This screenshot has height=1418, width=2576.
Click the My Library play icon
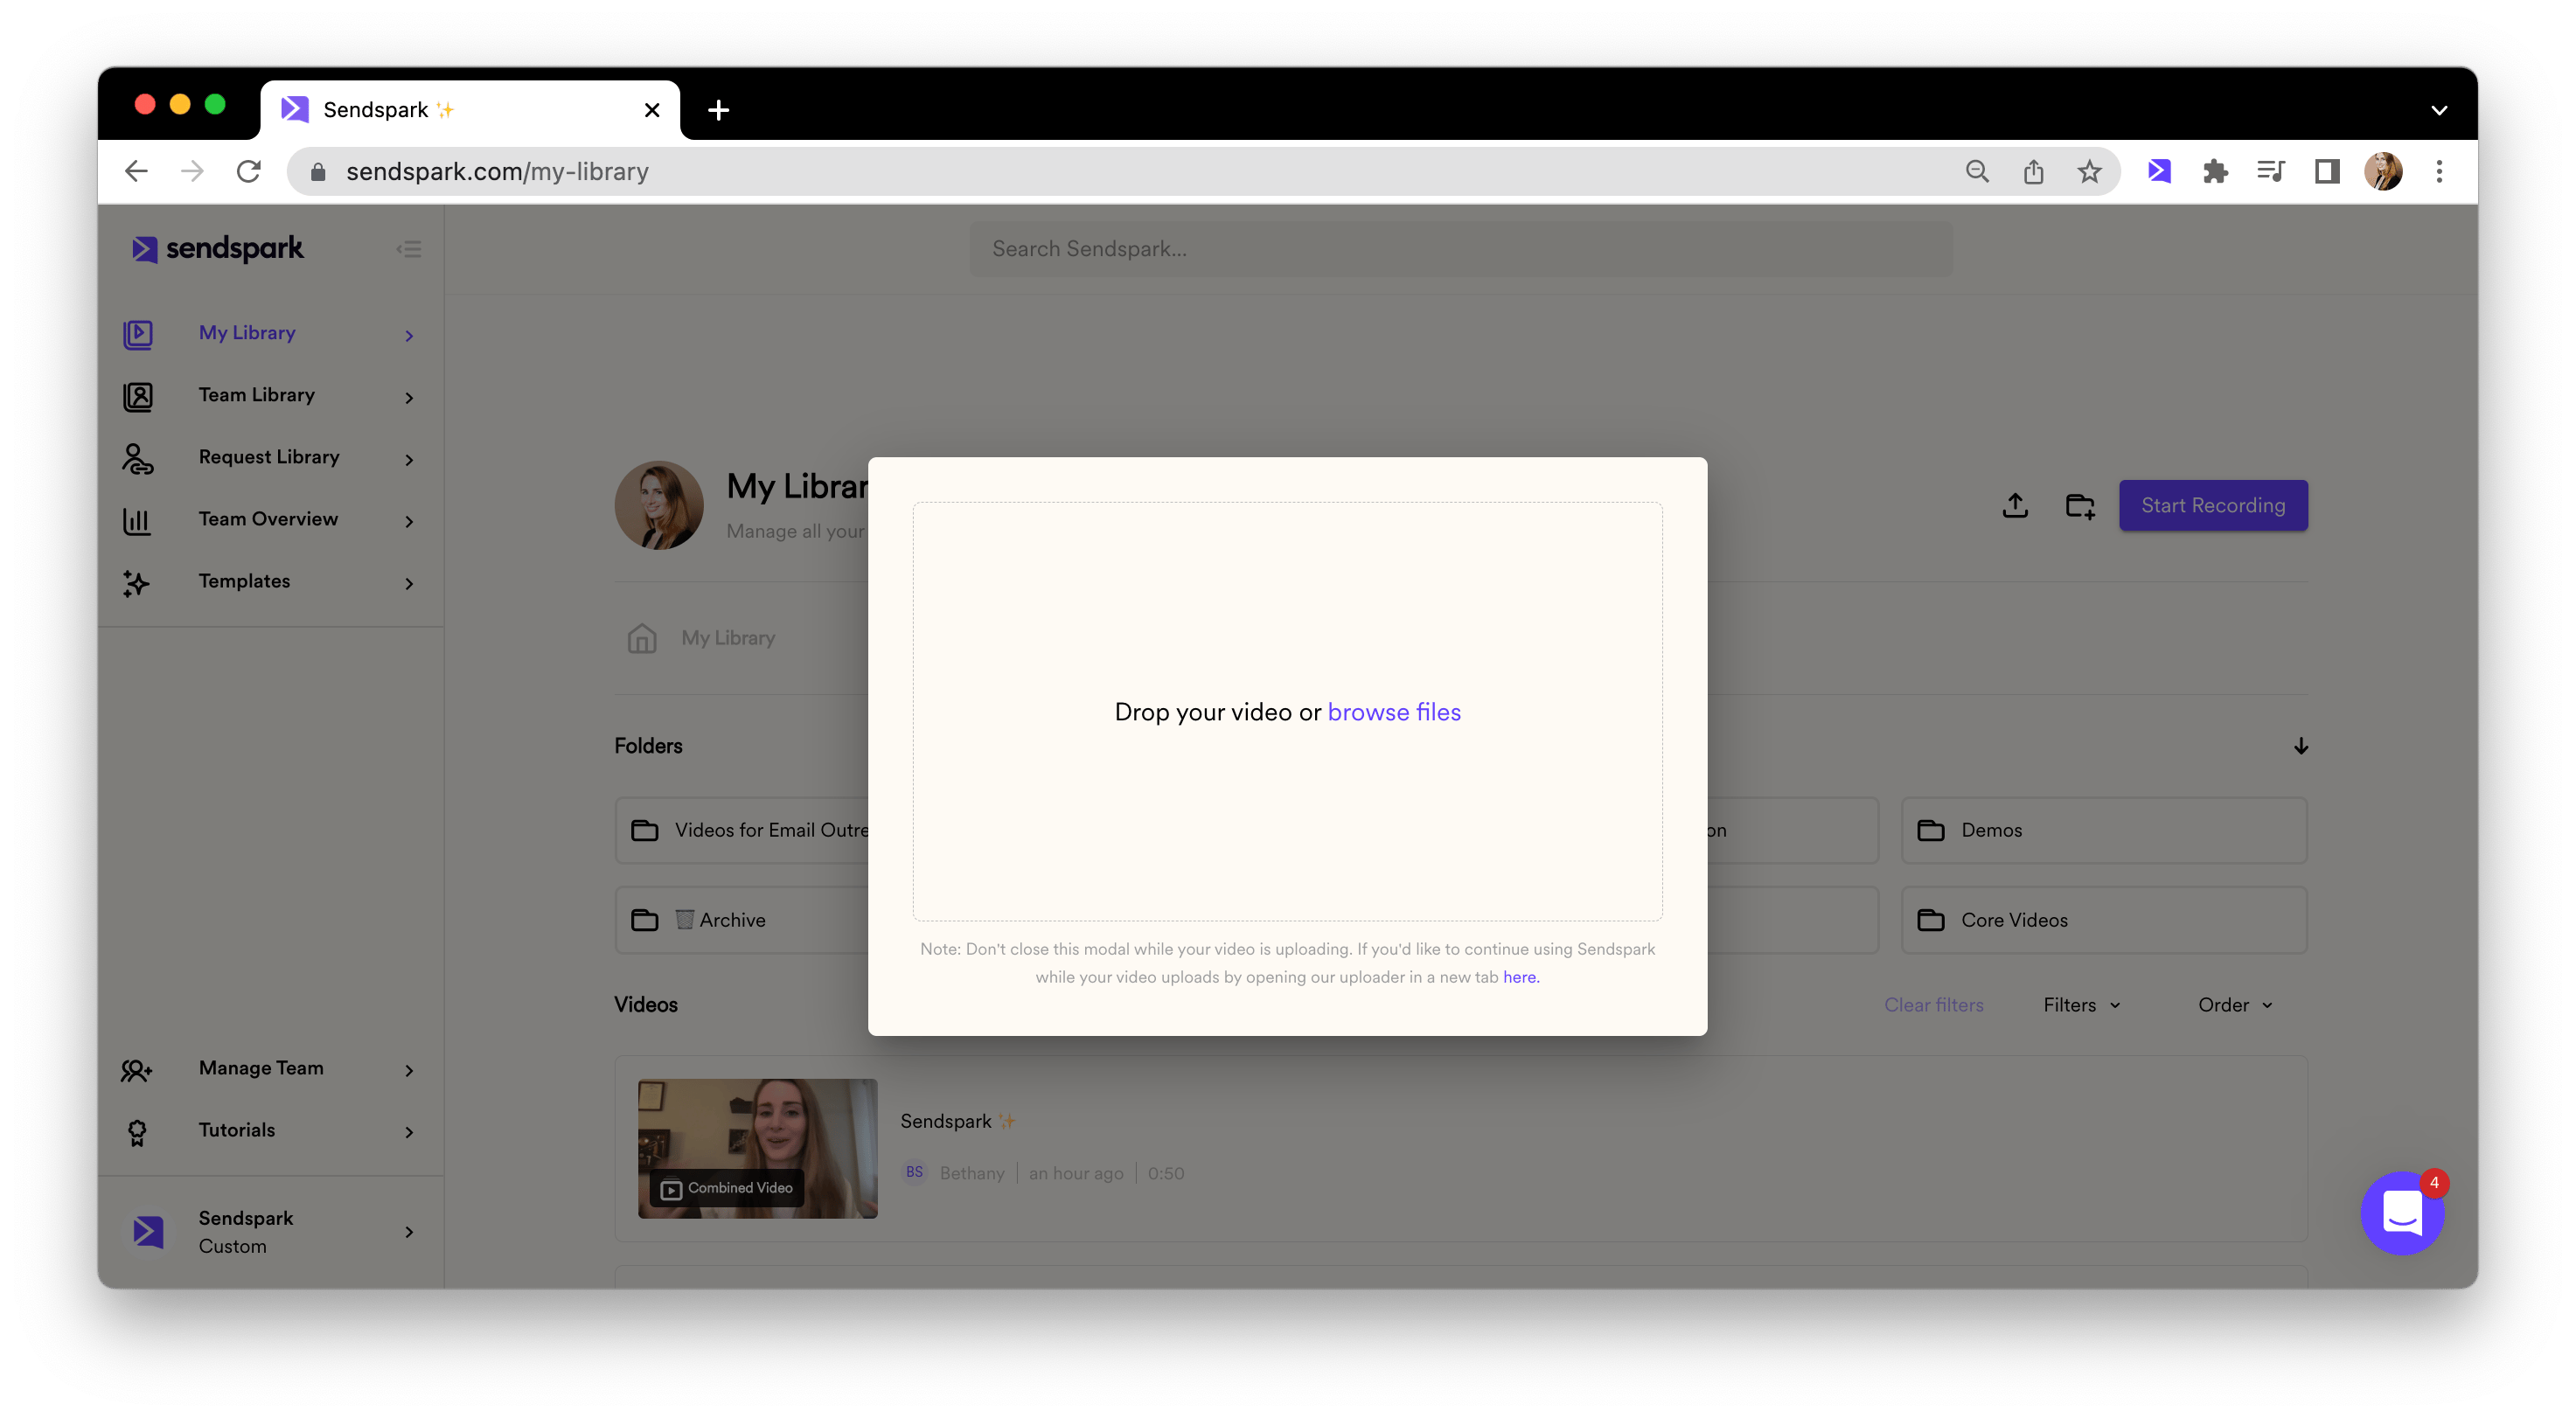[x=138, y=334]
